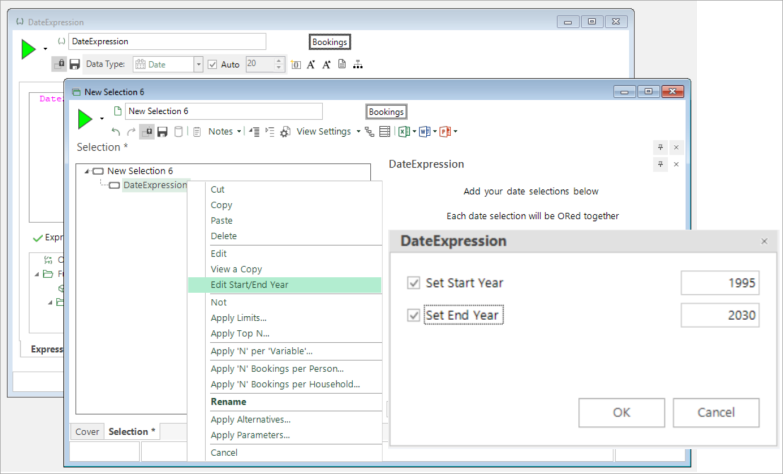The height and width of the screenshot is (474, 783).
Task: Export selection to PowerPoint via toolbar icon
Action: click(x=446, y=131)
